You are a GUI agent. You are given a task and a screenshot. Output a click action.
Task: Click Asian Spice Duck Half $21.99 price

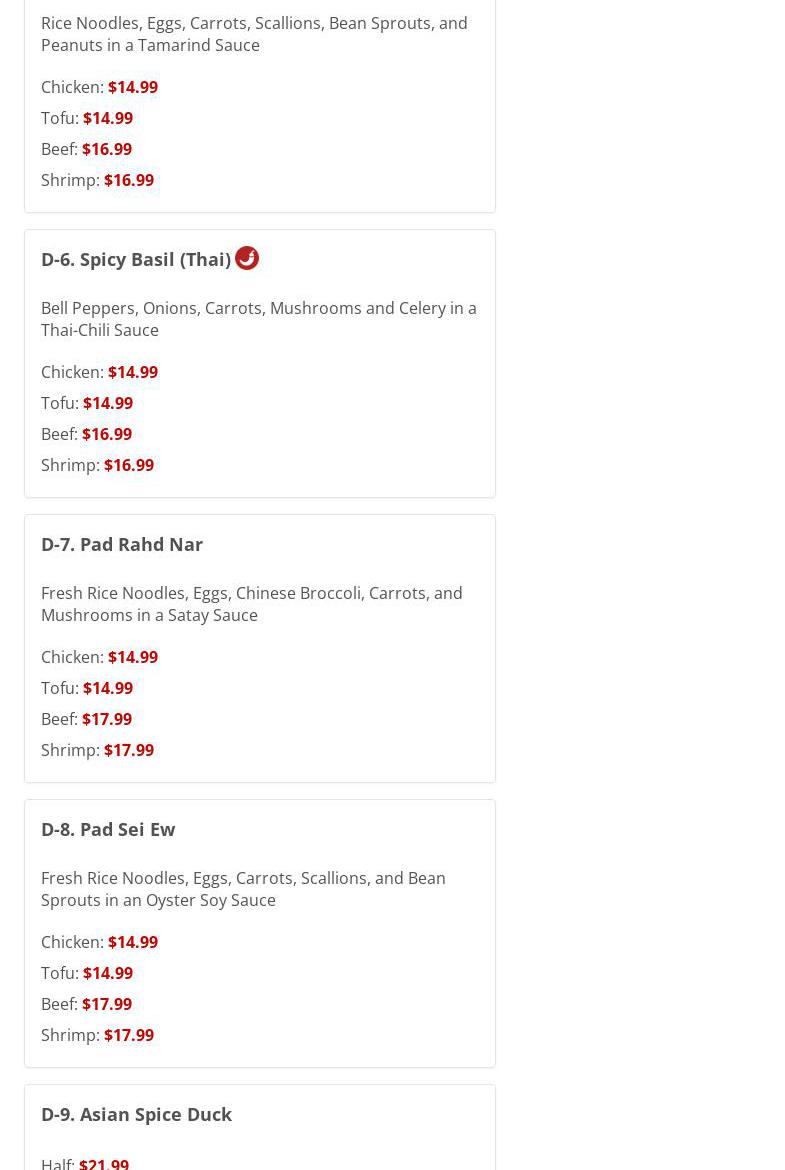tap(103, 1163)
